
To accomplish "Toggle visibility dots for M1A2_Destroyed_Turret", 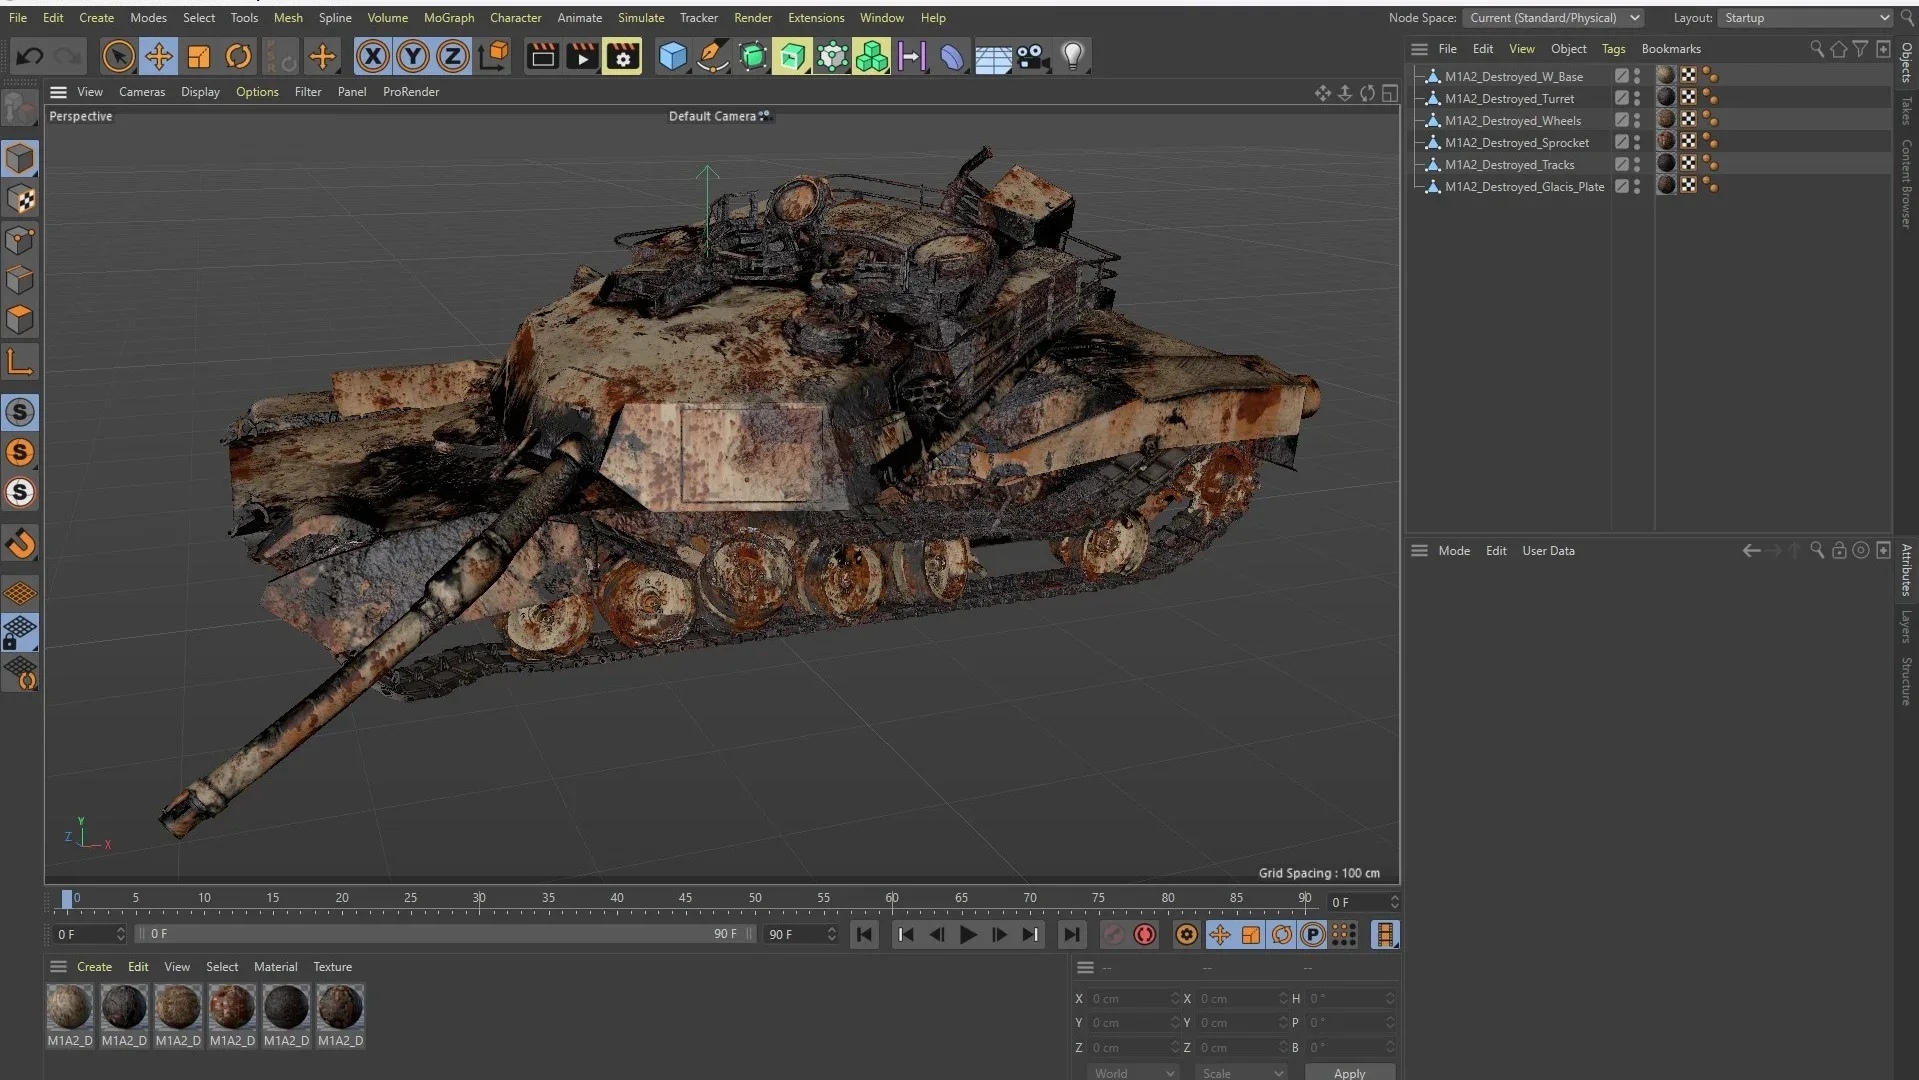I will [x=1637, y=98].
